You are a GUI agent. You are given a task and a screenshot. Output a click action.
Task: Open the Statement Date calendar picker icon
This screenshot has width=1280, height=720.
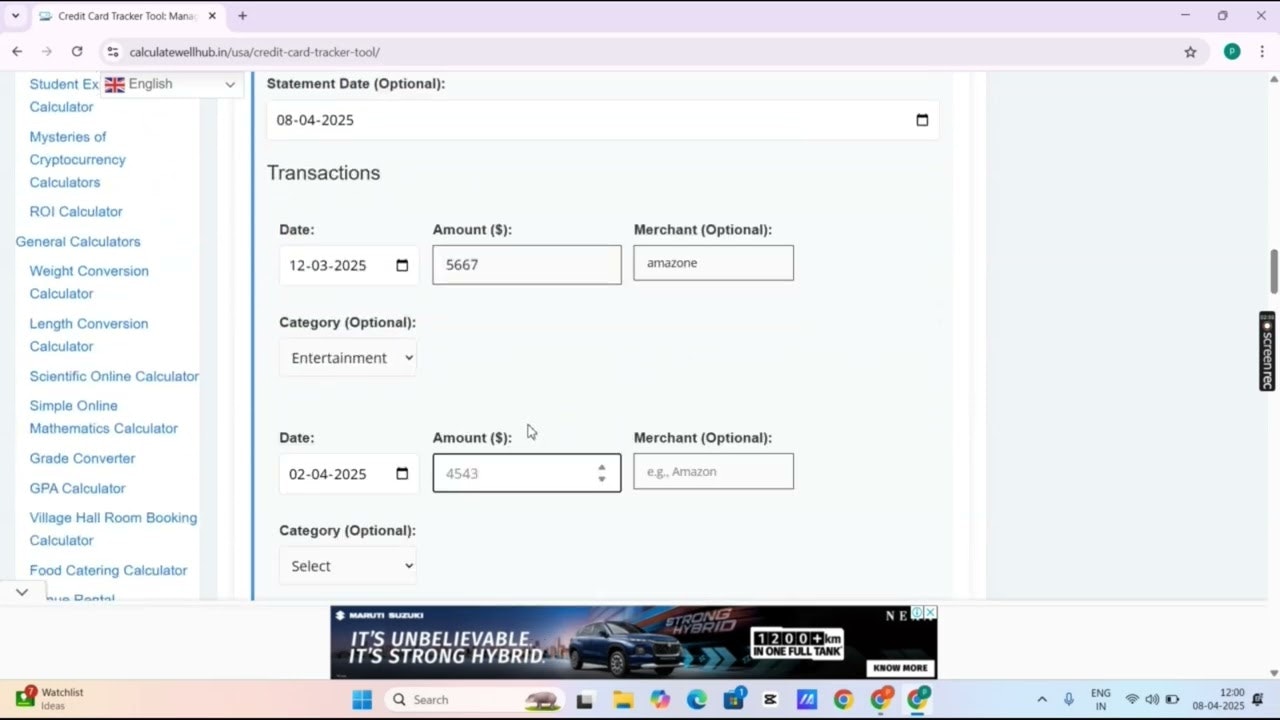pyautogui.click(x=922, y=120)
